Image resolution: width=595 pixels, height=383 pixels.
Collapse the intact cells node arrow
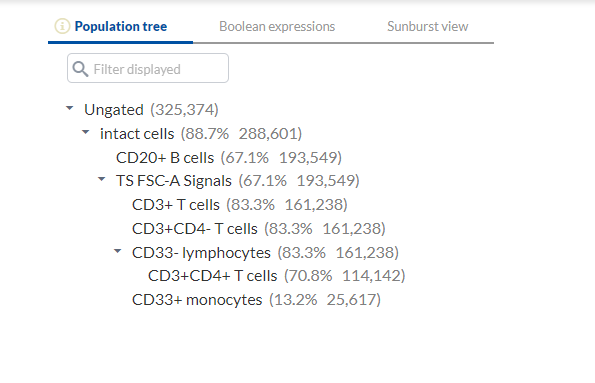(x=85, y=132)
